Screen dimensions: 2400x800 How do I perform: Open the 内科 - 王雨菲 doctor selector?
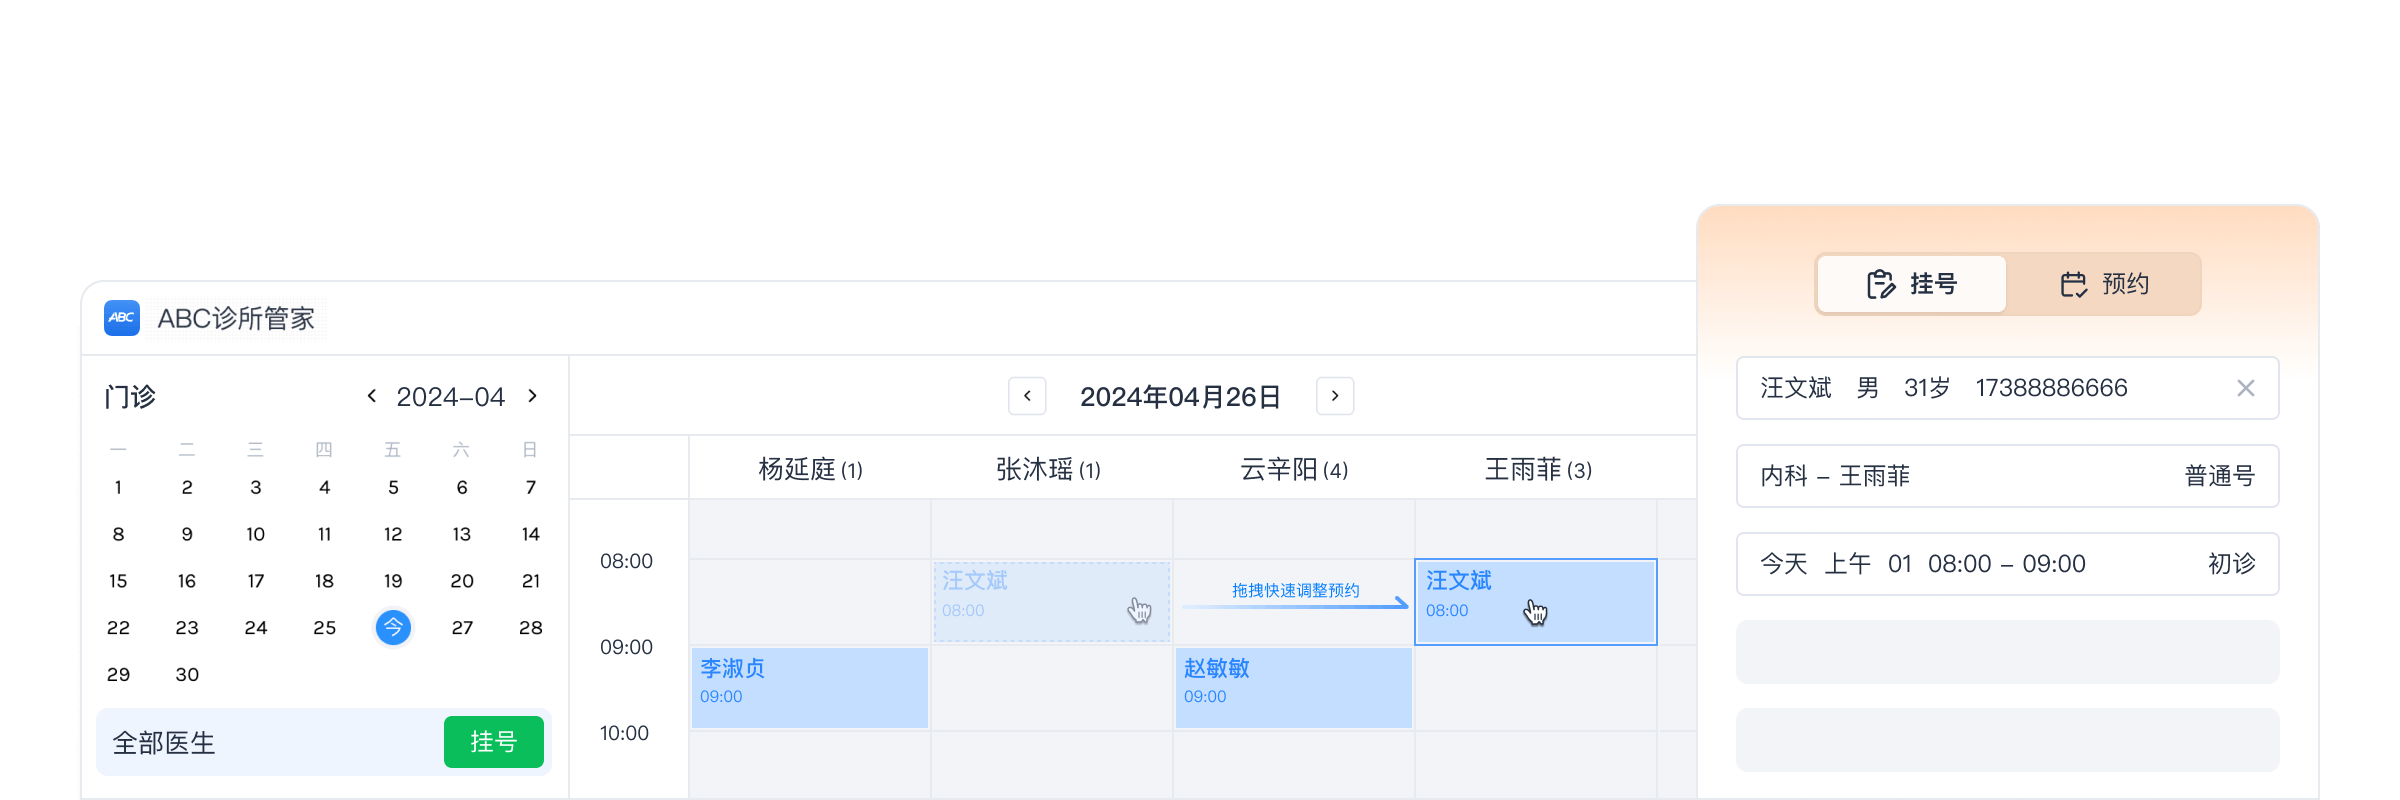[x=2007, y=476]
